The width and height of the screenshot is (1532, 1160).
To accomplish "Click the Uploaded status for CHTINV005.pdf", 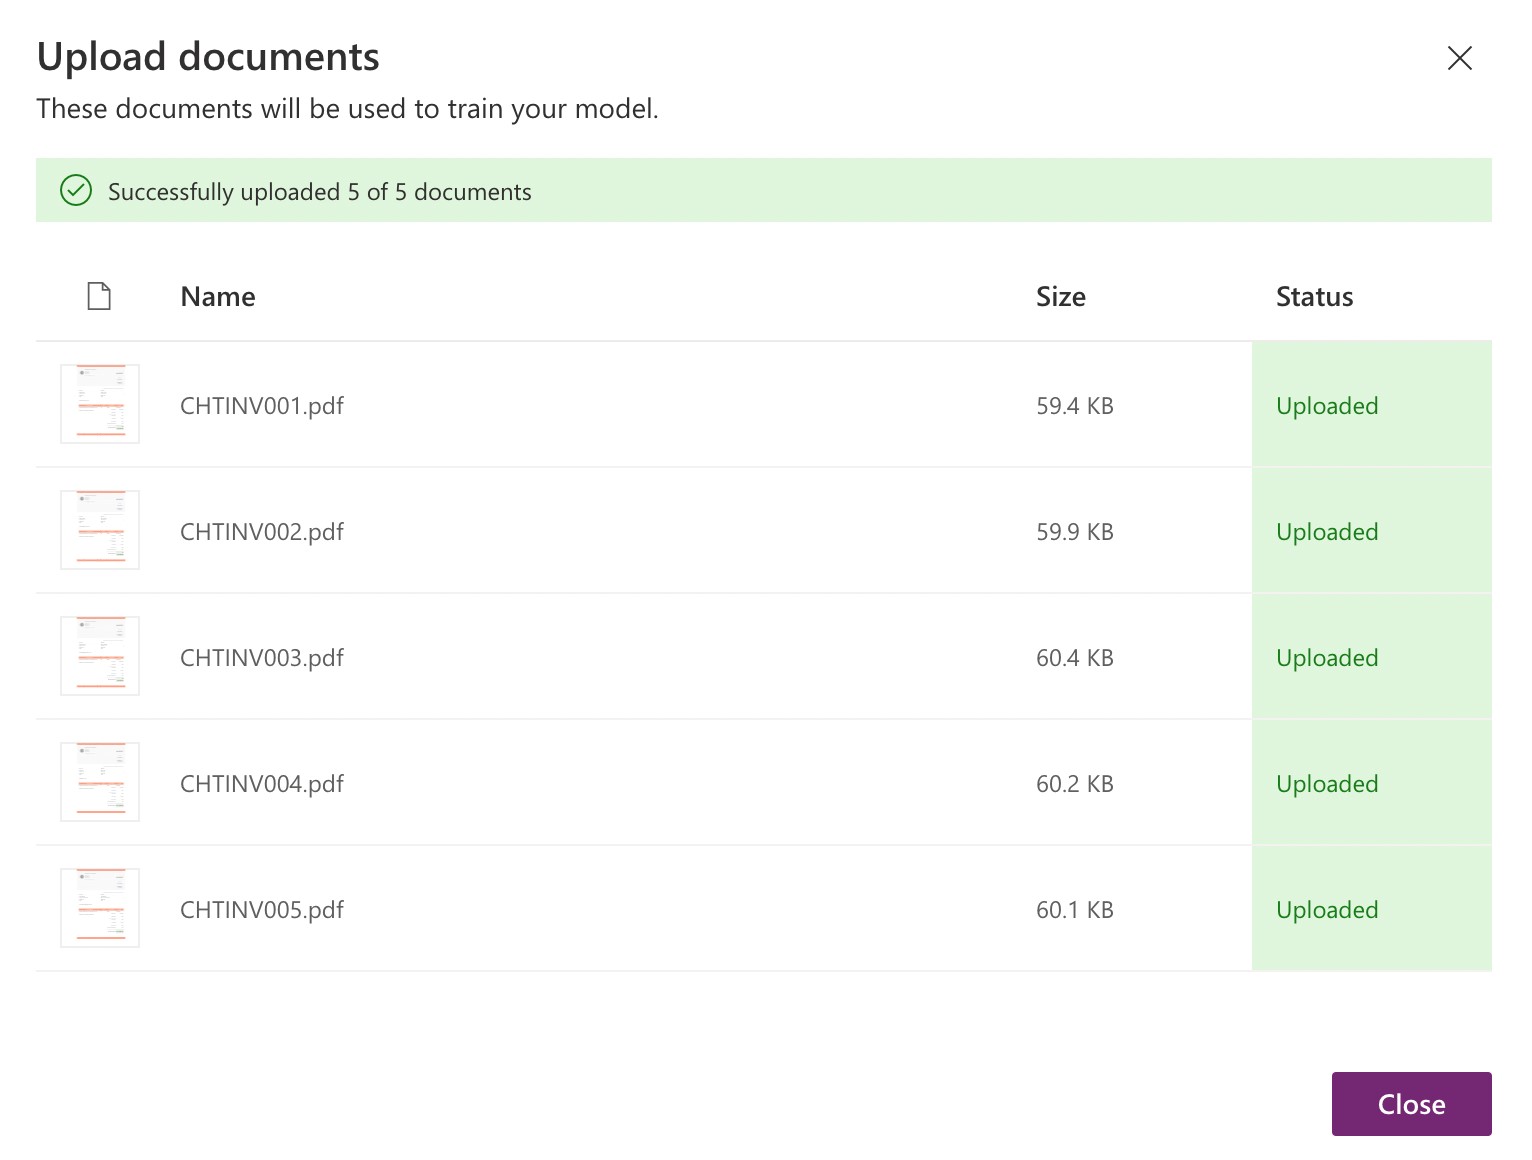I will 1327,910.
